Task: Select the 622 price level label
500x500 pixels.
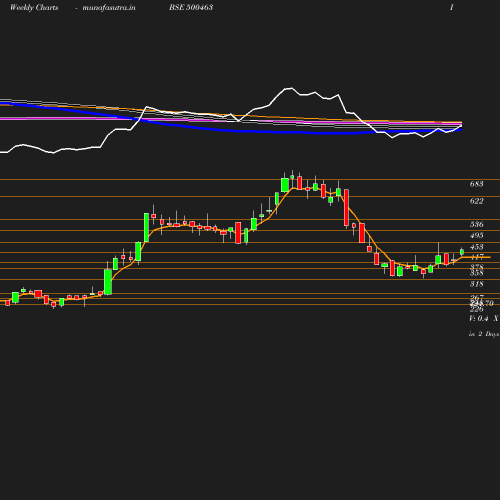Action: (x=476, y=201)
